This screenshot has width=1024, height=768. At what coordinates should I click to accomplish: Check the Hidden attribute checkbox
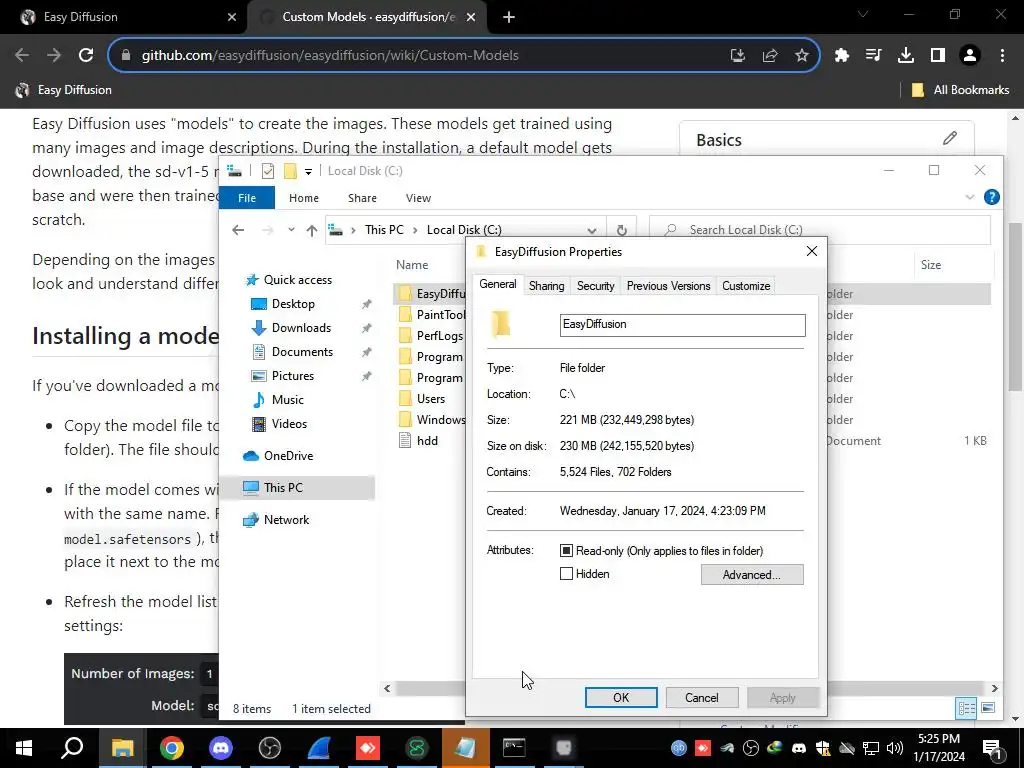tap(566, 574)
